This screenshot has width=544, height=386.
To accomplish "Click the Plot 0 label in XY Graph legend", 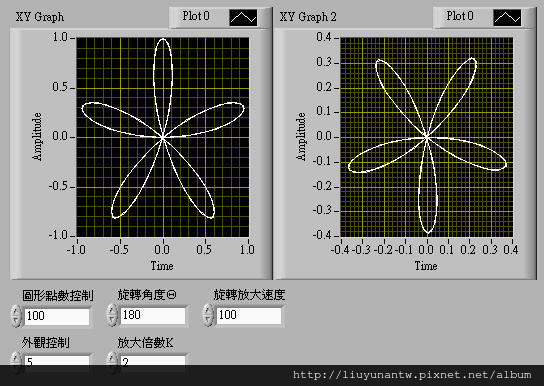I will tap(196, 16).
